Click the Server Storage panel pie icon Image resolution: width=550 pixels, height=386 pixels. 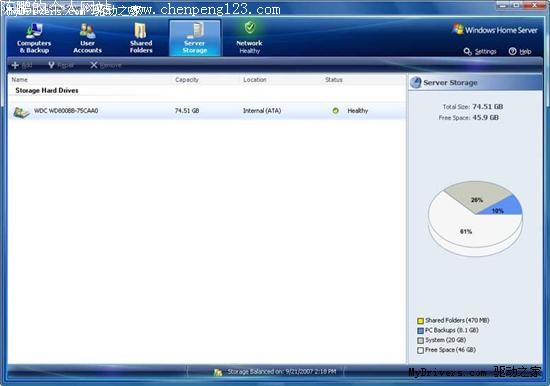tap(416, 83)
